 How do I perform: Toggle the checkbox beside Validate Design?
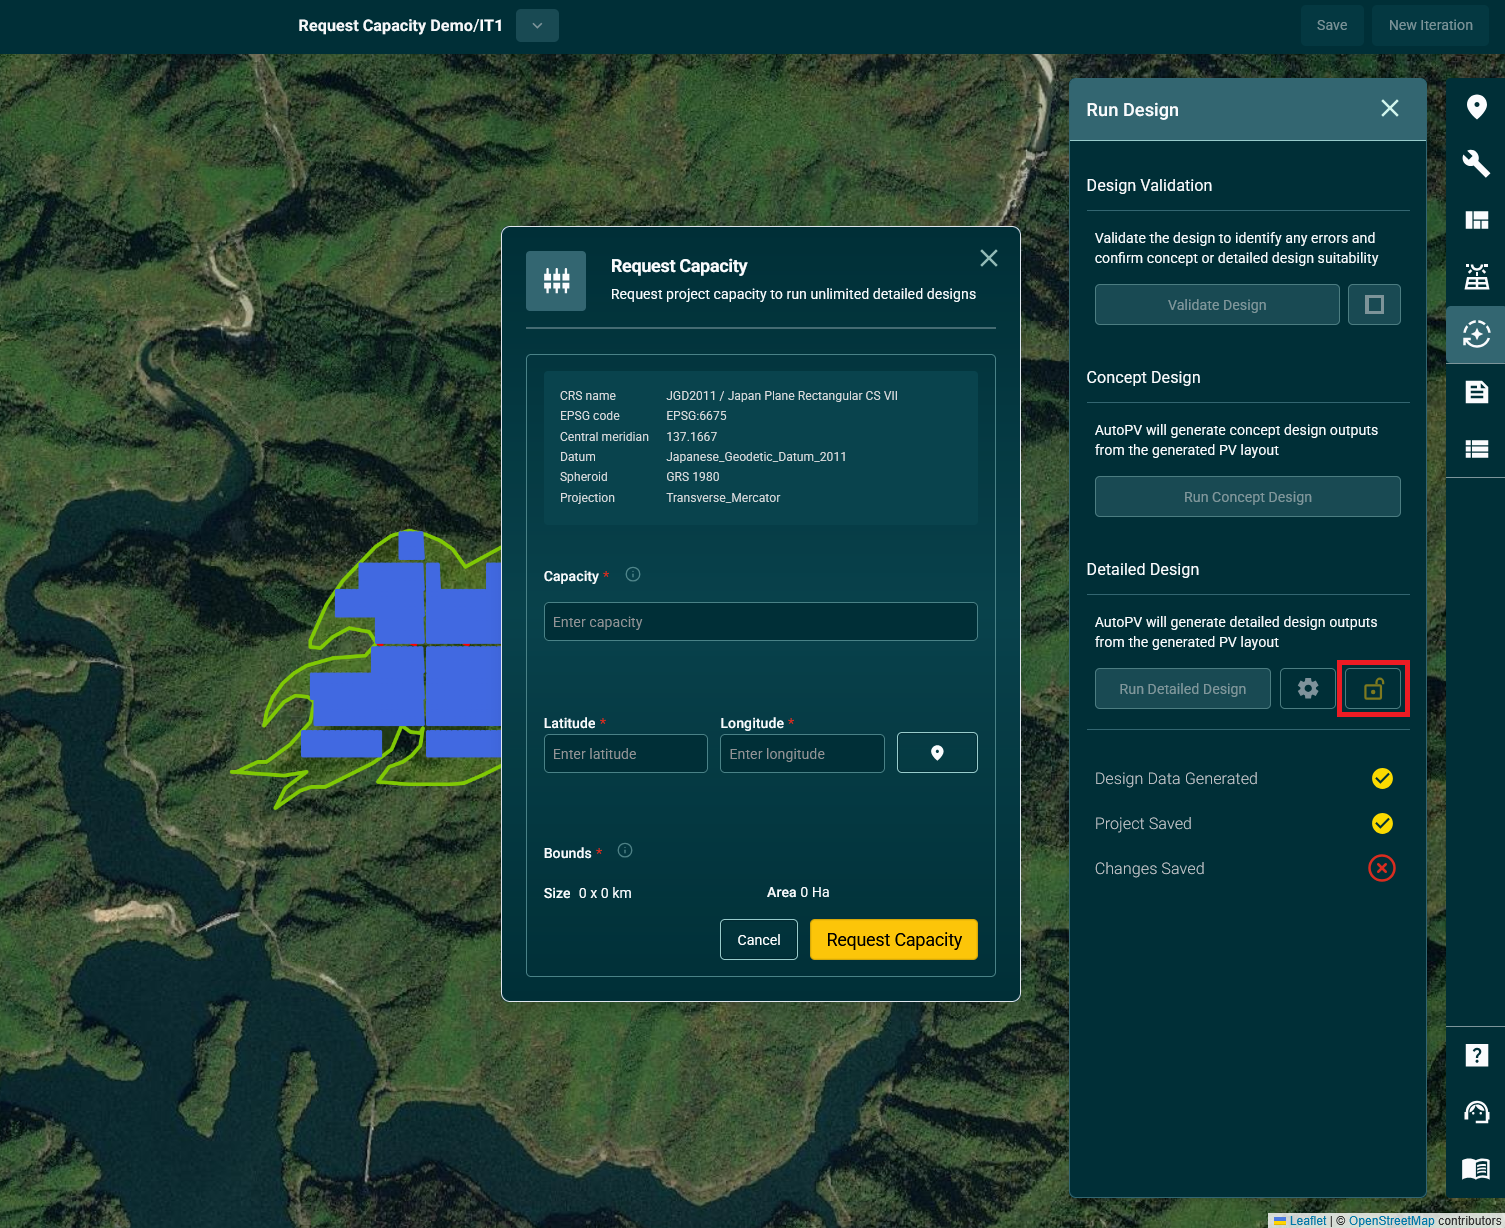(1374, 305)
